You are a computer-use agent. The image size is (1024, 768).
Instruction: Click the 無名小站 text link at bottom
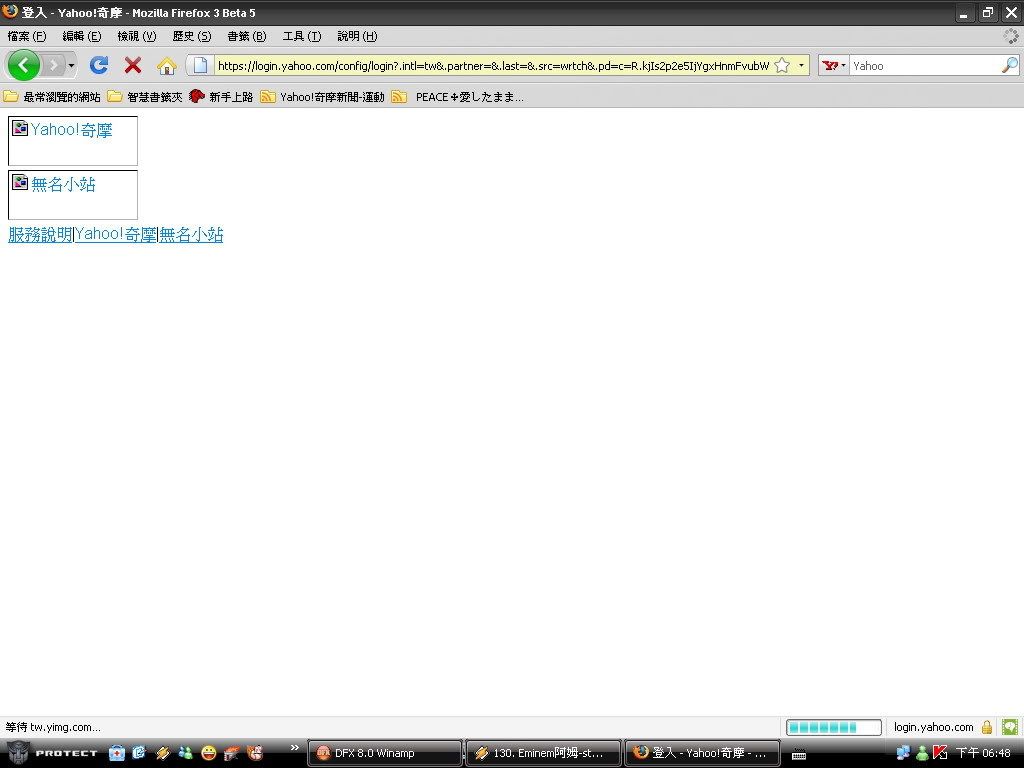[191, 235]
